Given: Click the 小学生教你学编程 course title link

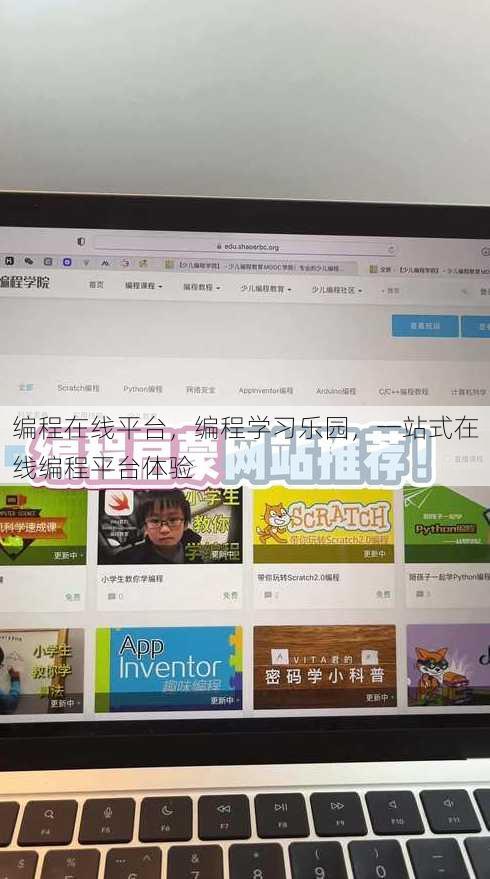Looking at the screenshot, I should (x=133, y=579).
